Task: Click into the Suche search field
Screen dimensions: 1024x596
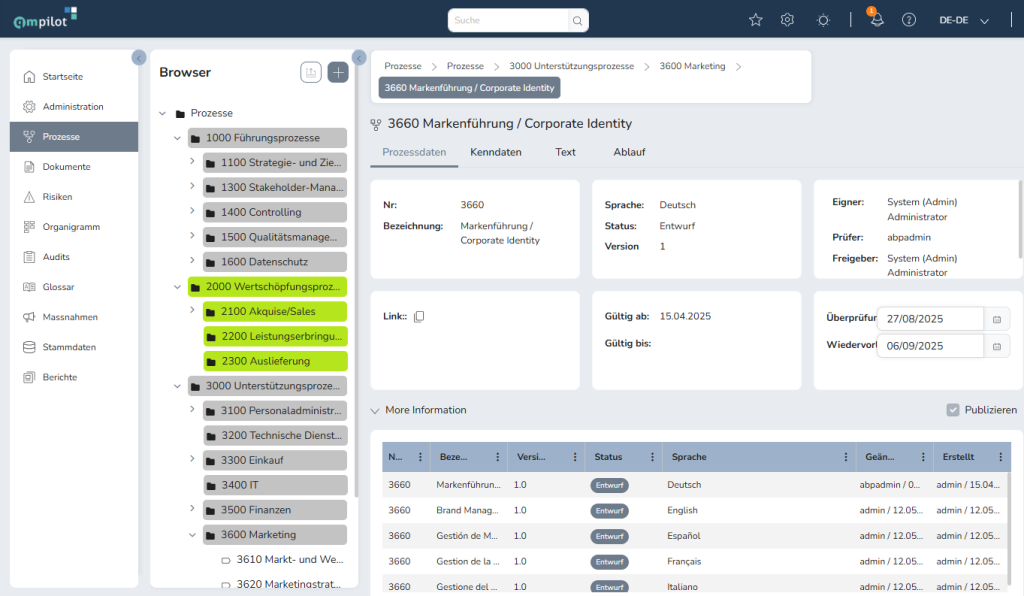Action: [x=508, y=20]
